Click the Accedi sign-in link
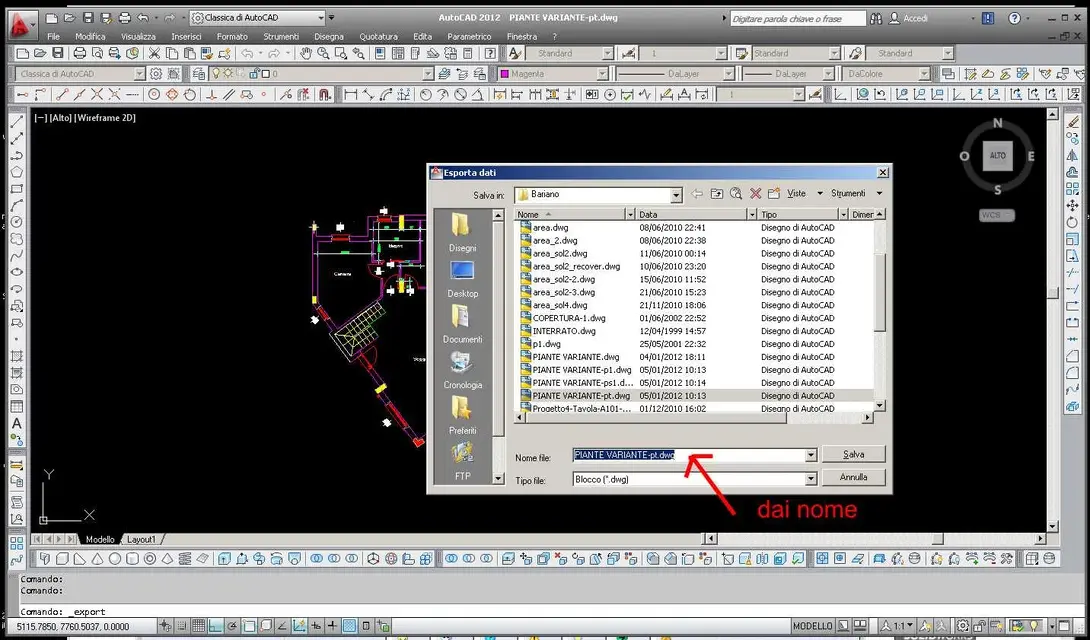 916,19
